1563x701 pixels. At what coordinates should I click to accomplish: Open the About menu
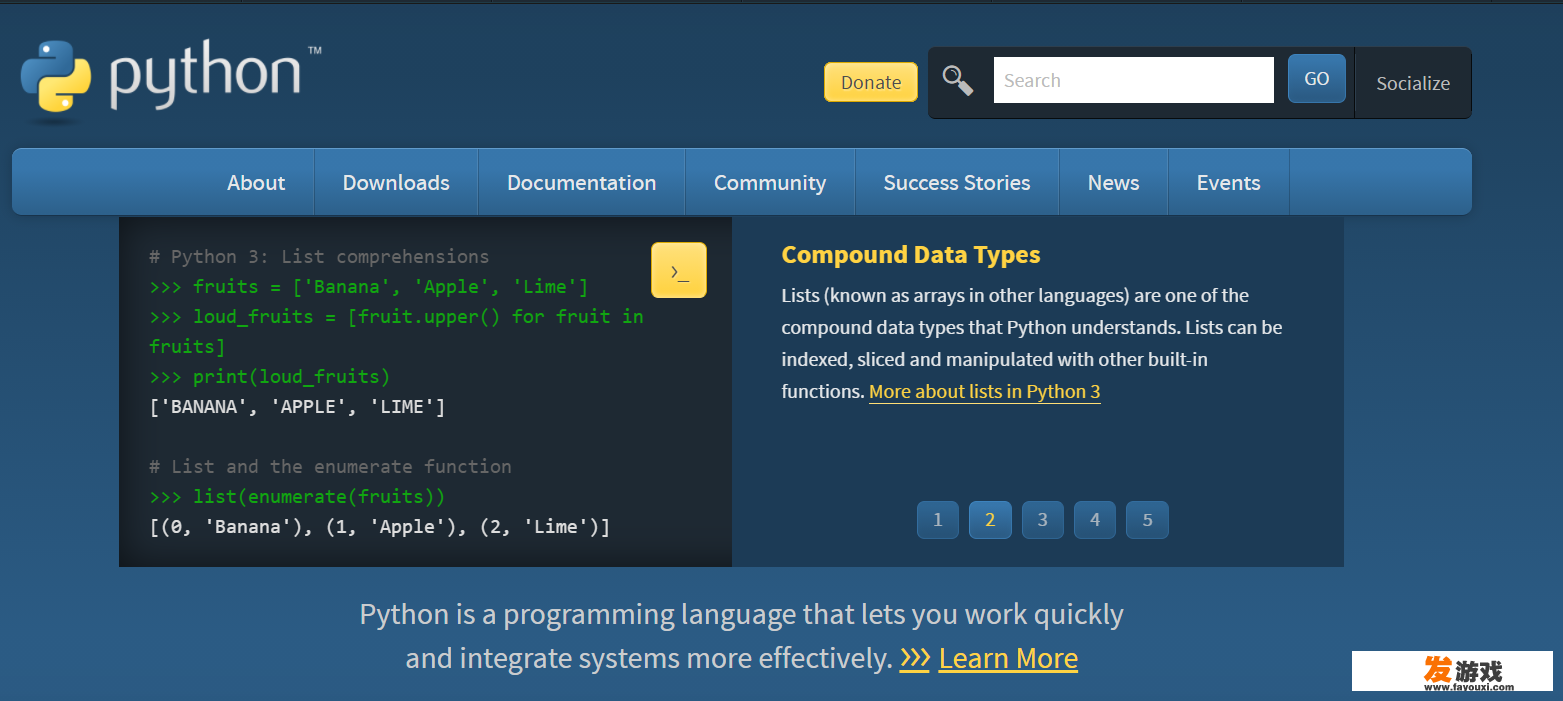click(256, 182)
